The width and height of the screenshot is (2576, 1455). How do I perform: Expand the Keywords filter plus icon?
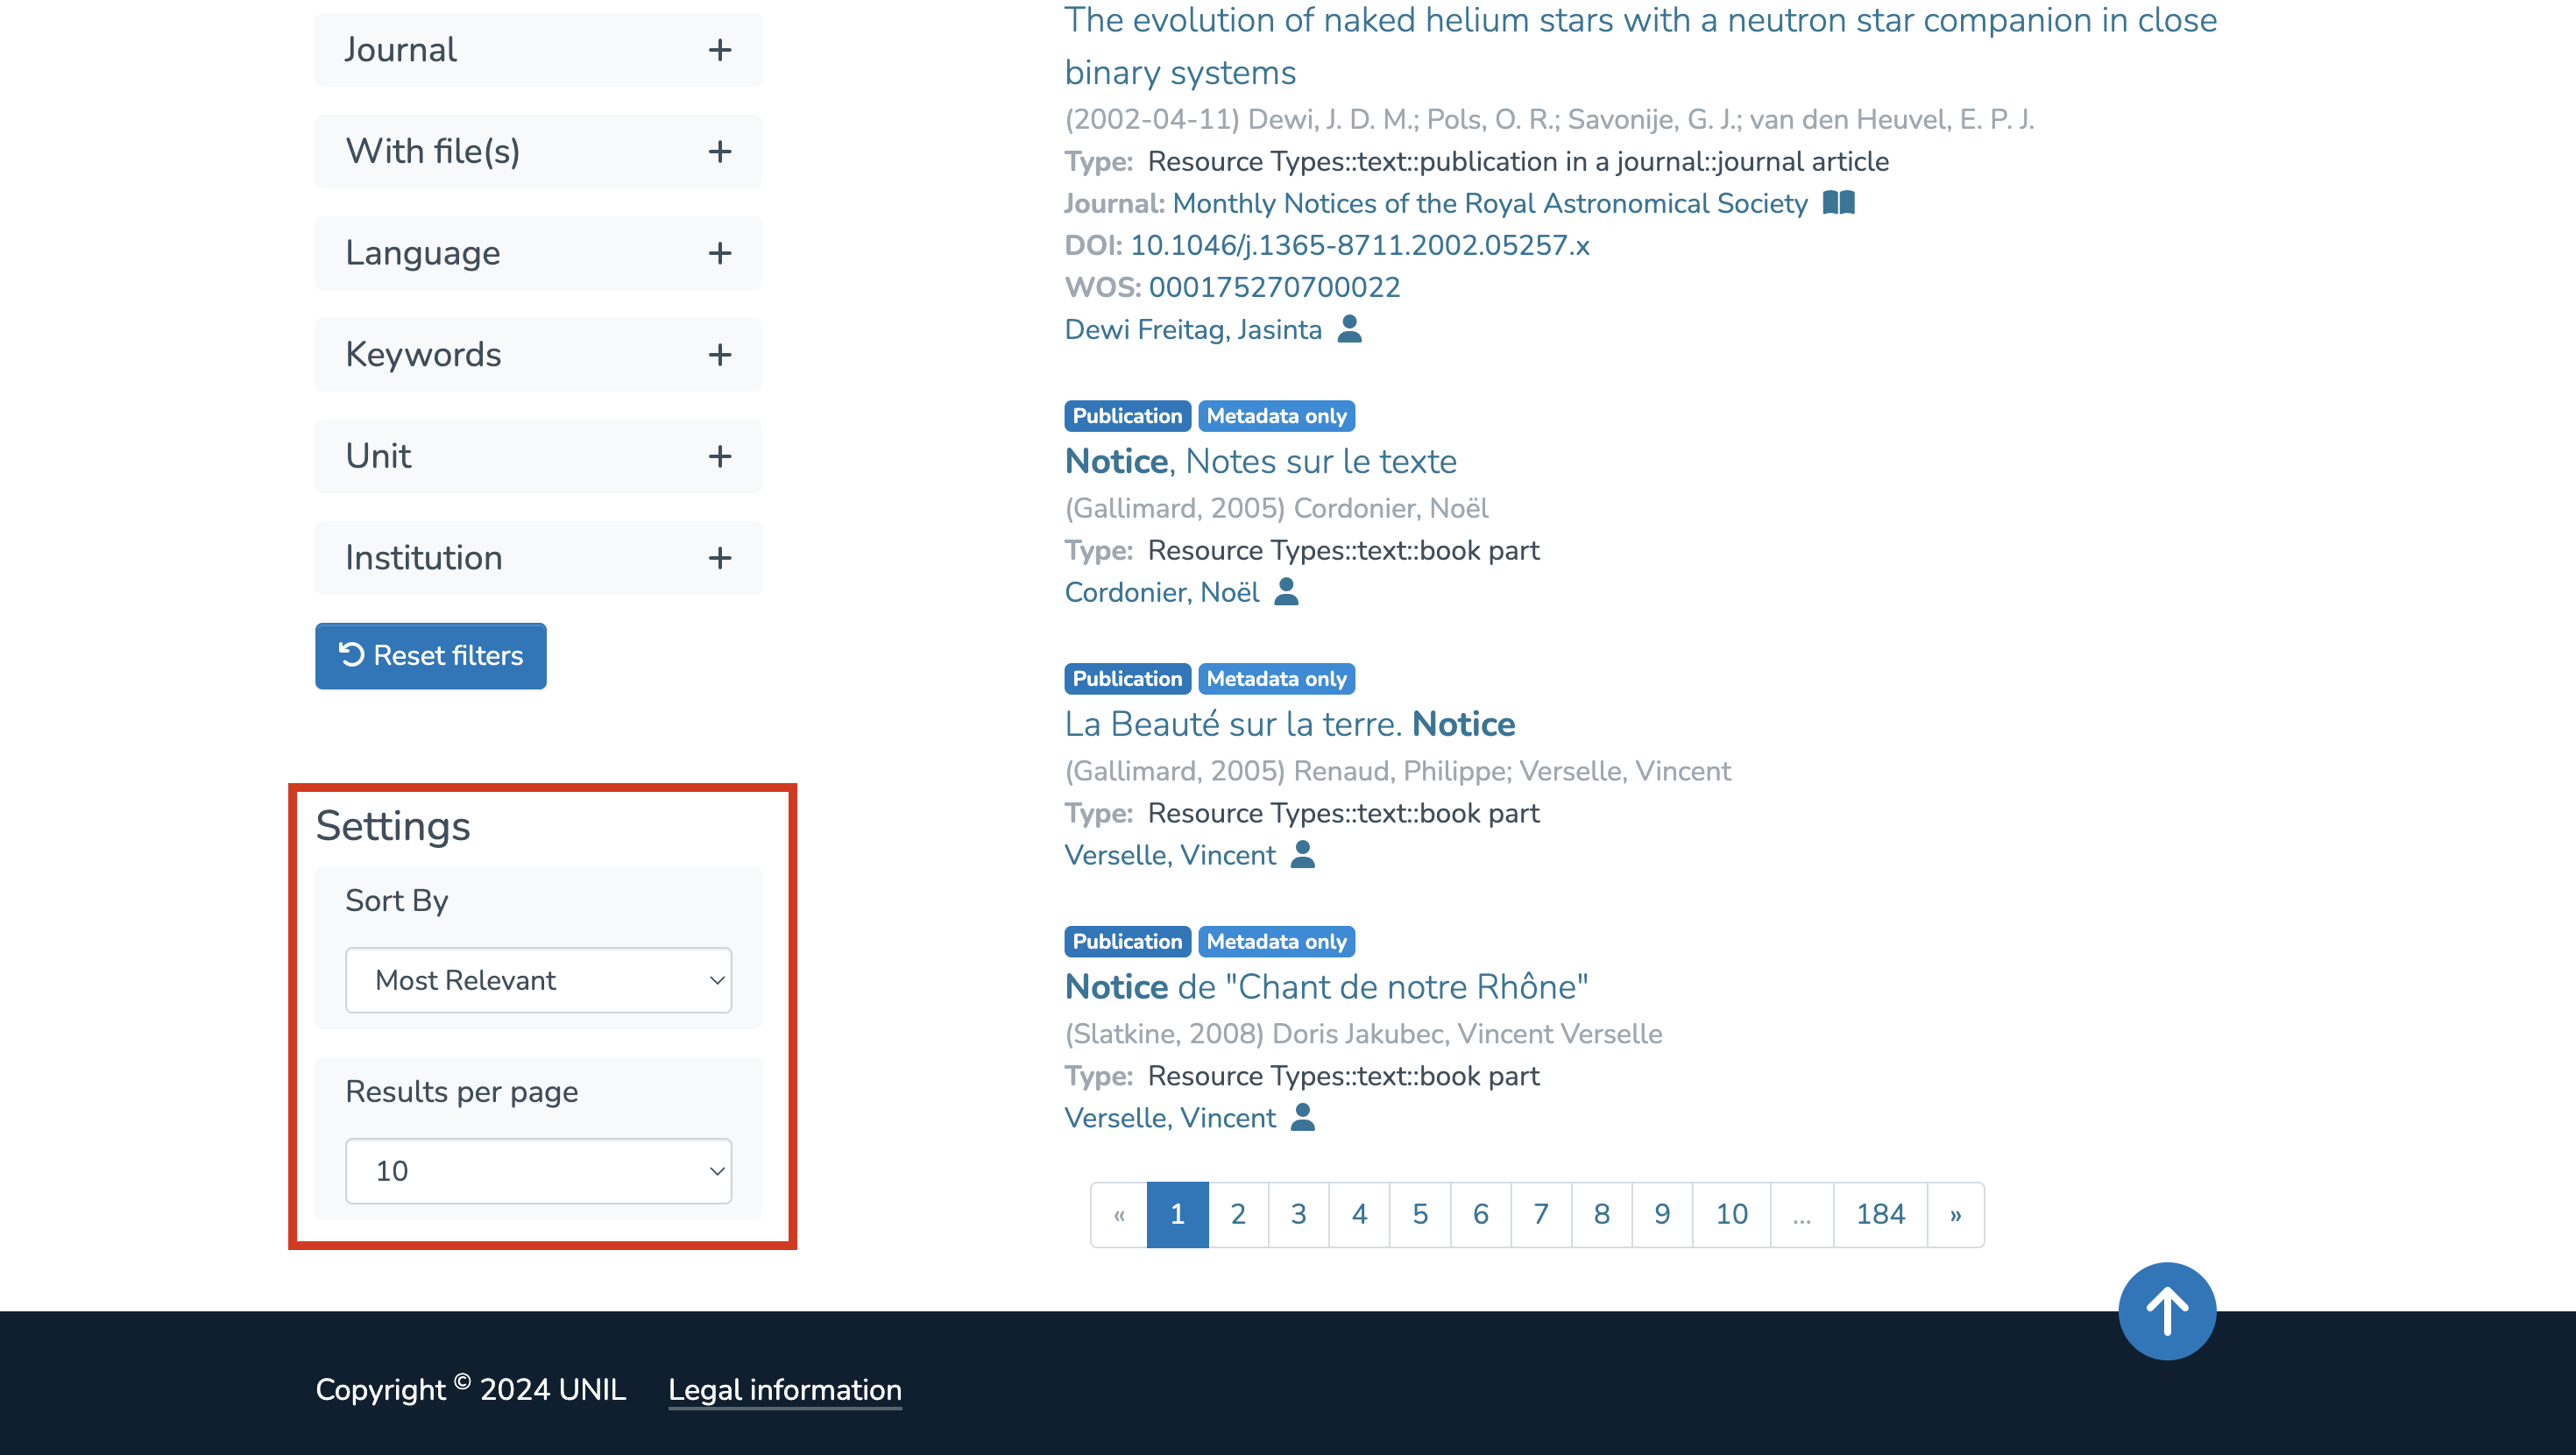(719, 355)
